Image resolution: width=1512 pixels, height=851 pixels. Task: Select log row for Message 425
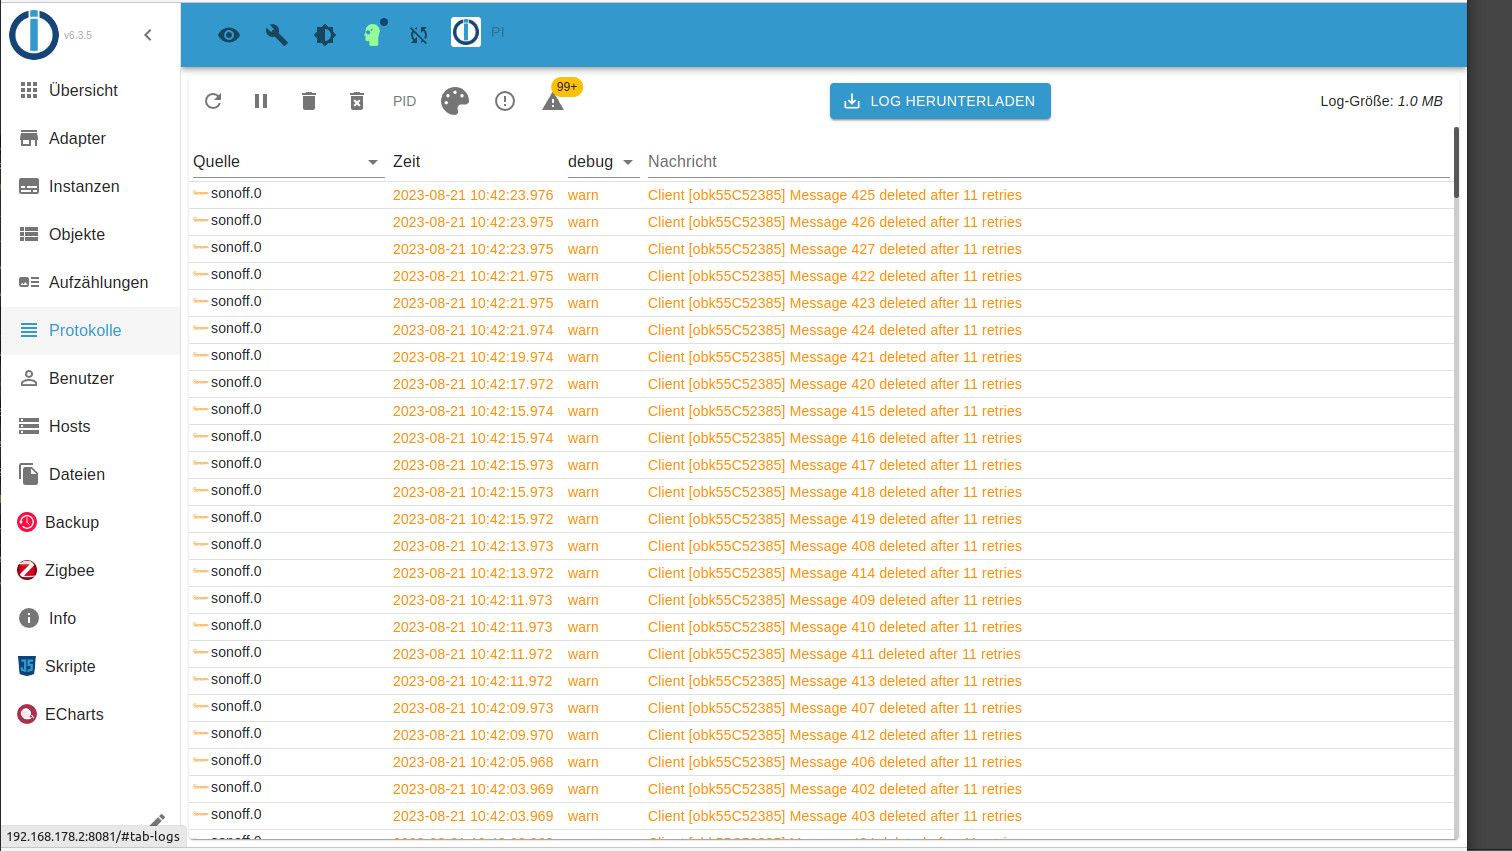pyautogui.click(x=820, y=195)
